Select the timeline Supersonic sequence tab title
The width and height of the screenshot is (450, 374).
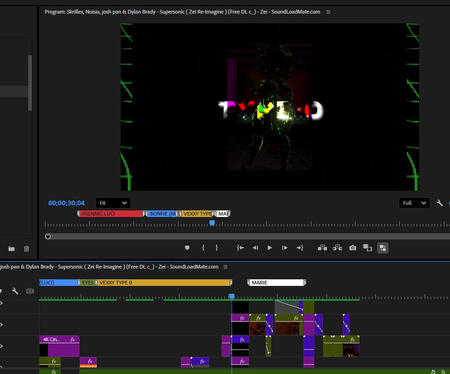pos(109,267)
